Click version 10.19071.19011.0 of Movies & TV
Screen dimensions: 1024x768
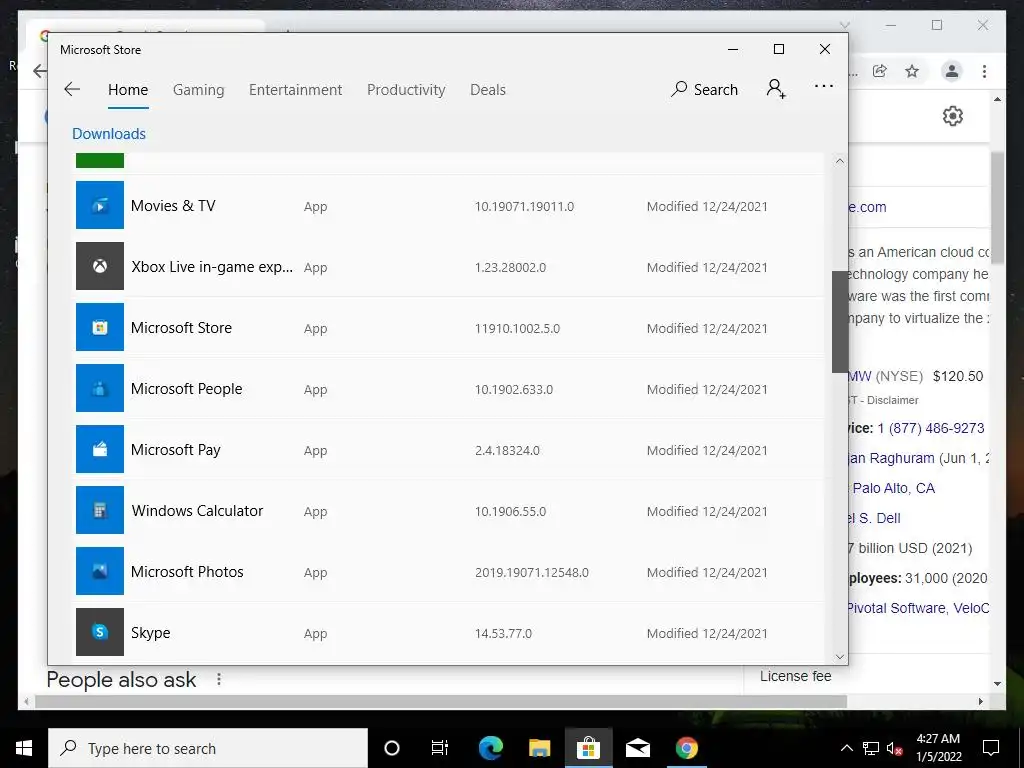click(524, 206)
